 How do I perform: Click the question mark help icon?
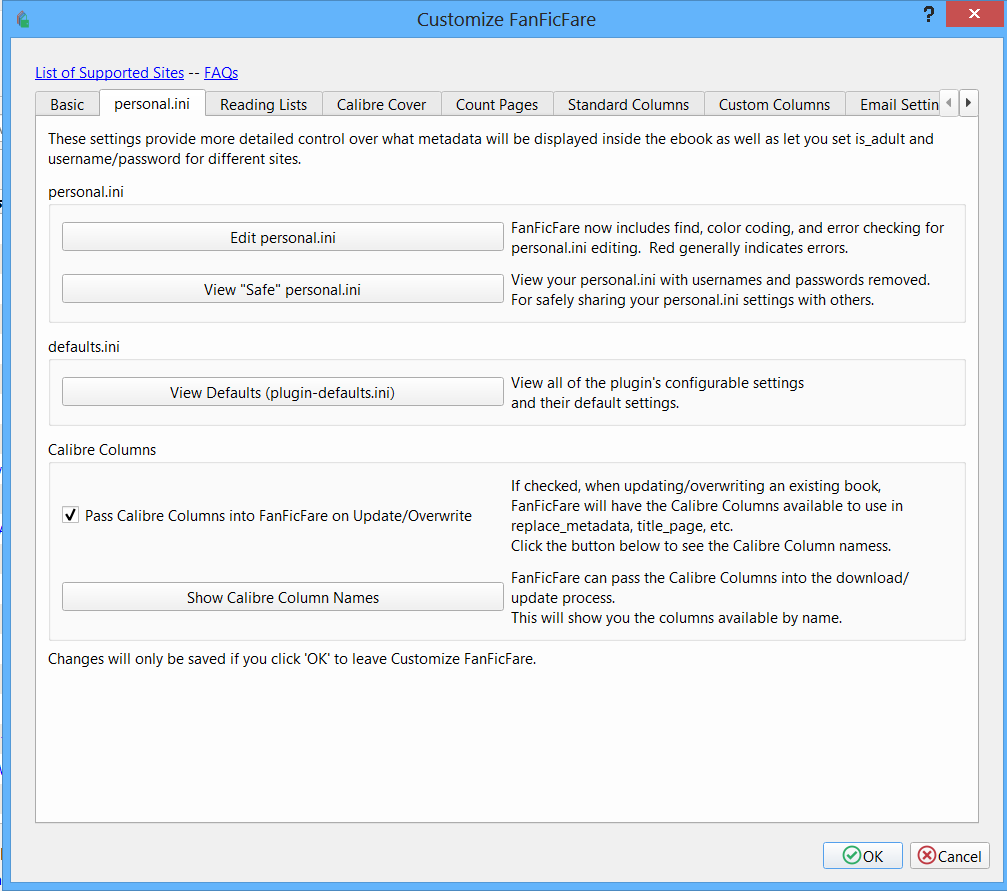928,15
